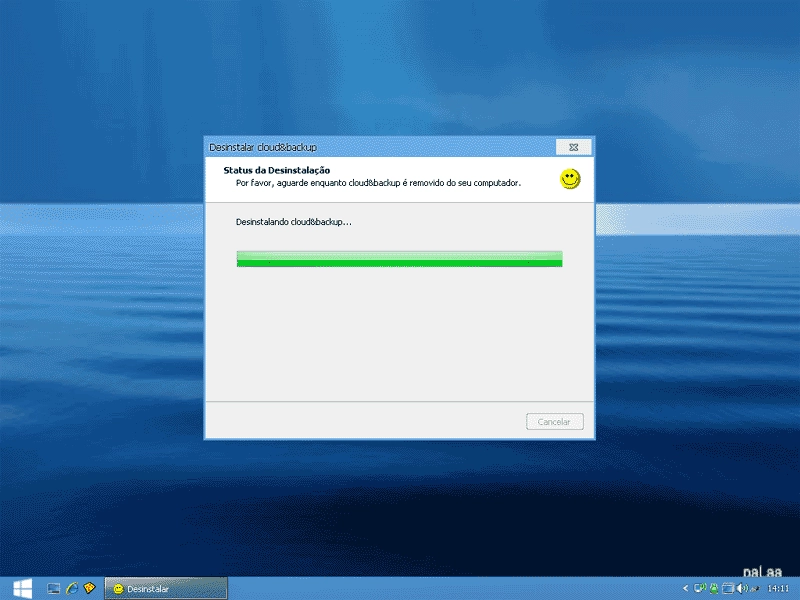The height and width of the screenshot is (600, 800).
Task: Click the smiley icon on the taskbar button
Action: pyautogui.click(x=118, y=589)
